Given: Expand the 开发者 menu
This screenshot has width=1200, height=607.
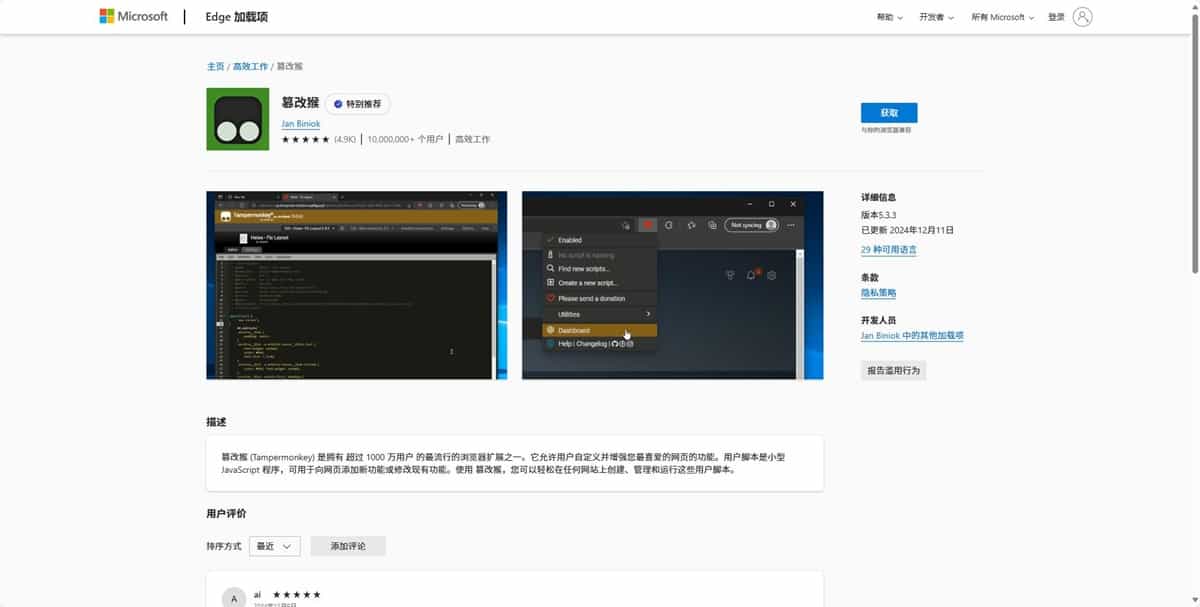Looking at the screenshot, I should tap(936, 17).
